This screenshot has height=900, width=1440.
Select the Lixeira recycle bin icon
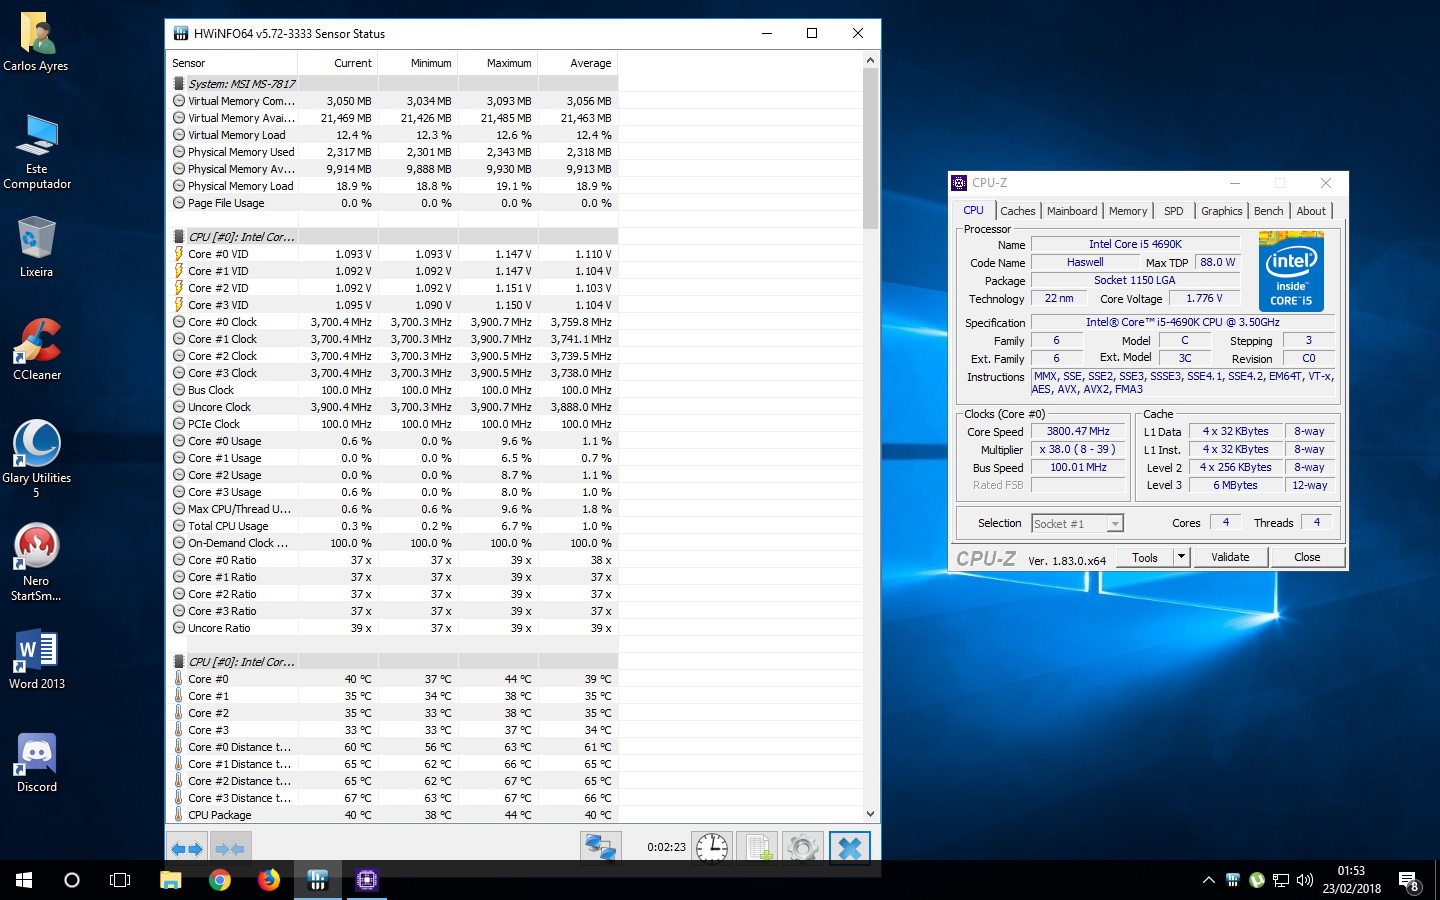[36, 247]
